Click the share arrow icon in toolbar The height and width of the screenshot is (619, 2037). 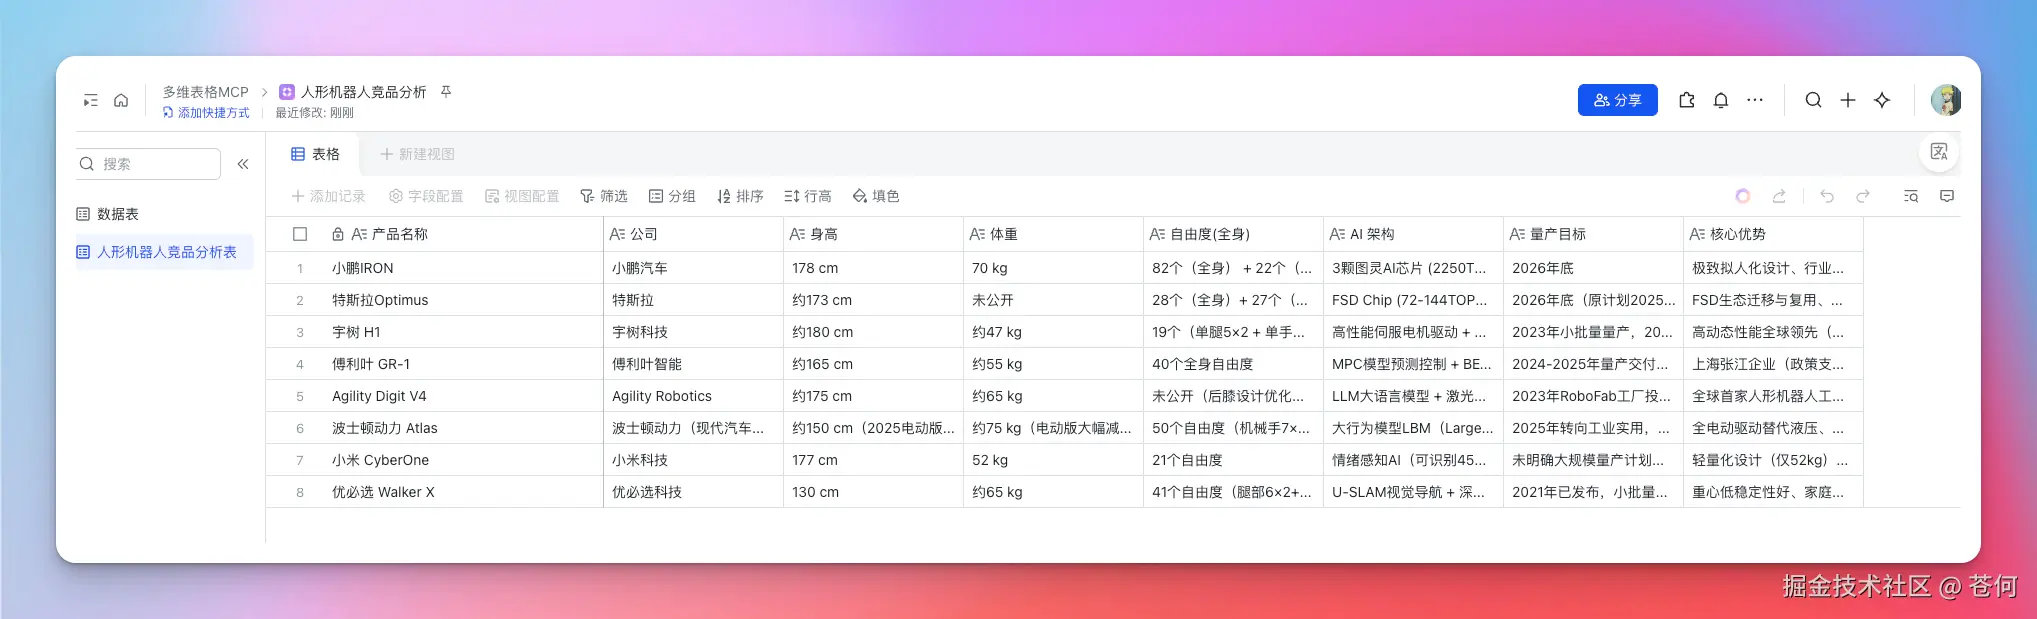1779,196
